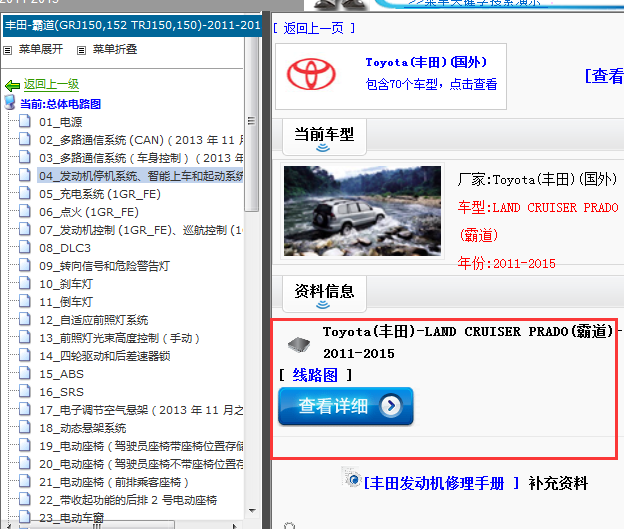Select 06_点火 (1GR_FE) item
This screenshot has height=529, width=624.
pyautogui.click(x=89, y=212)
